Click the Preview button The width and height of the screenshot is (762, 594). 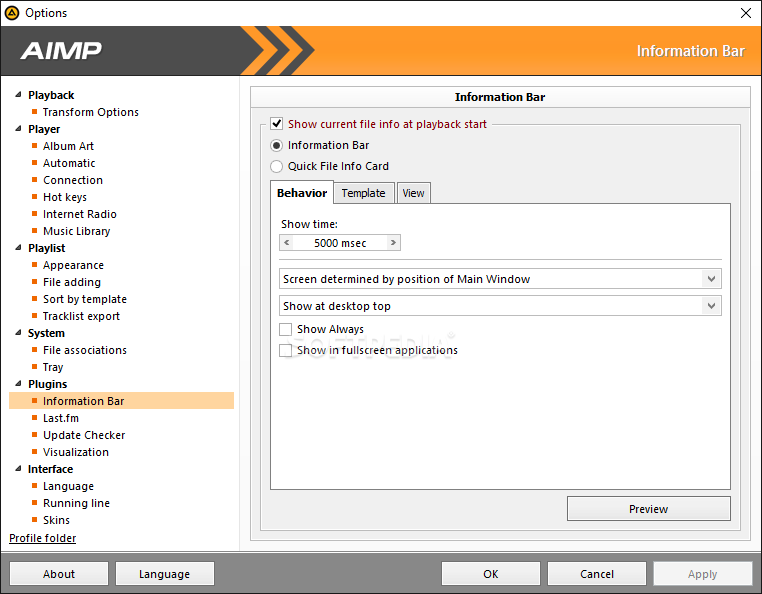coord(648,509)
